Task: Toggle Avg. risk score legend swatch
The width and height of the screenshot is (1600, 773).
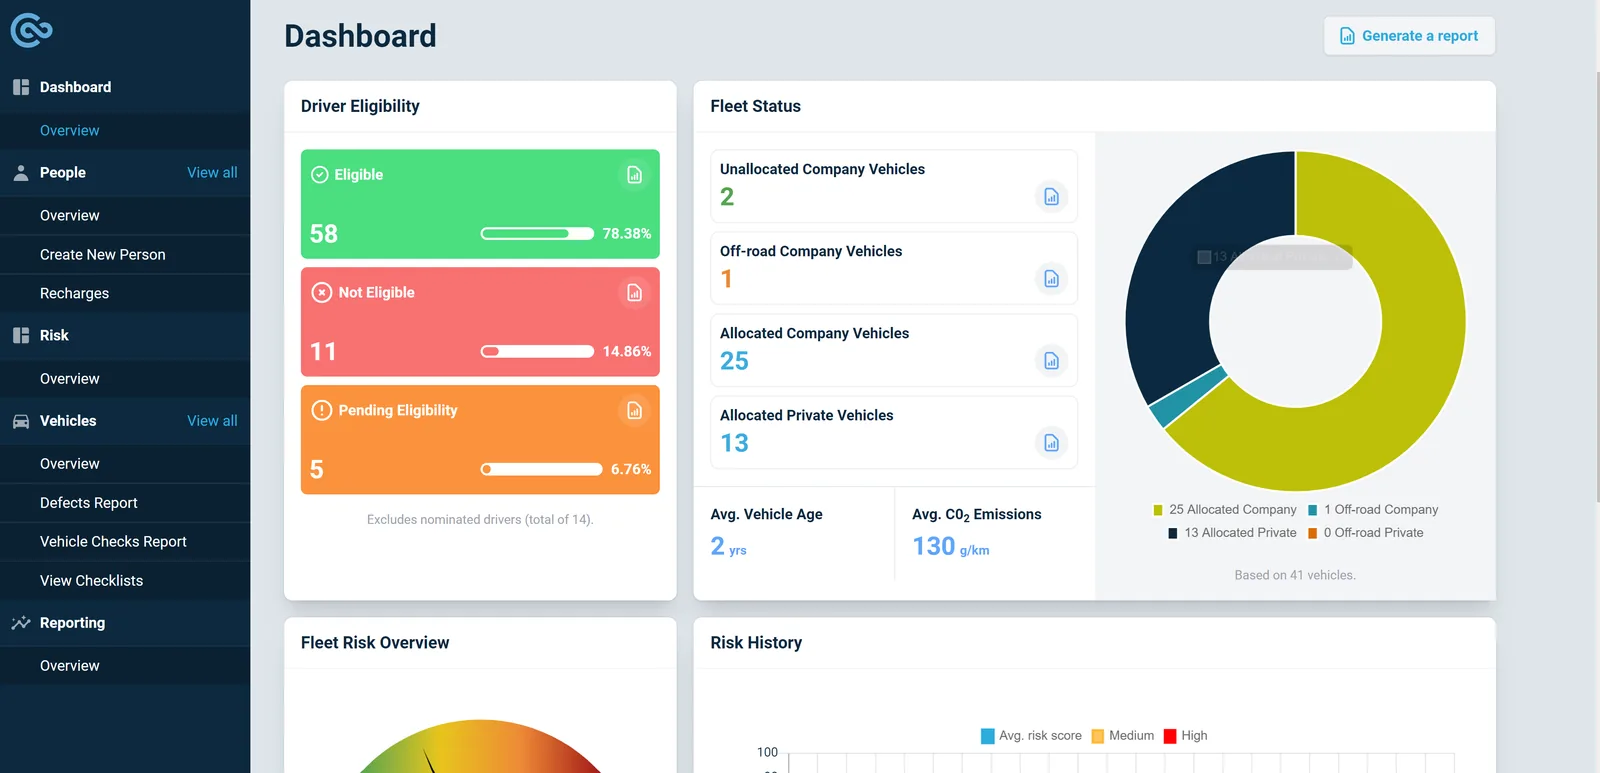Action: (x=988, y=736)
